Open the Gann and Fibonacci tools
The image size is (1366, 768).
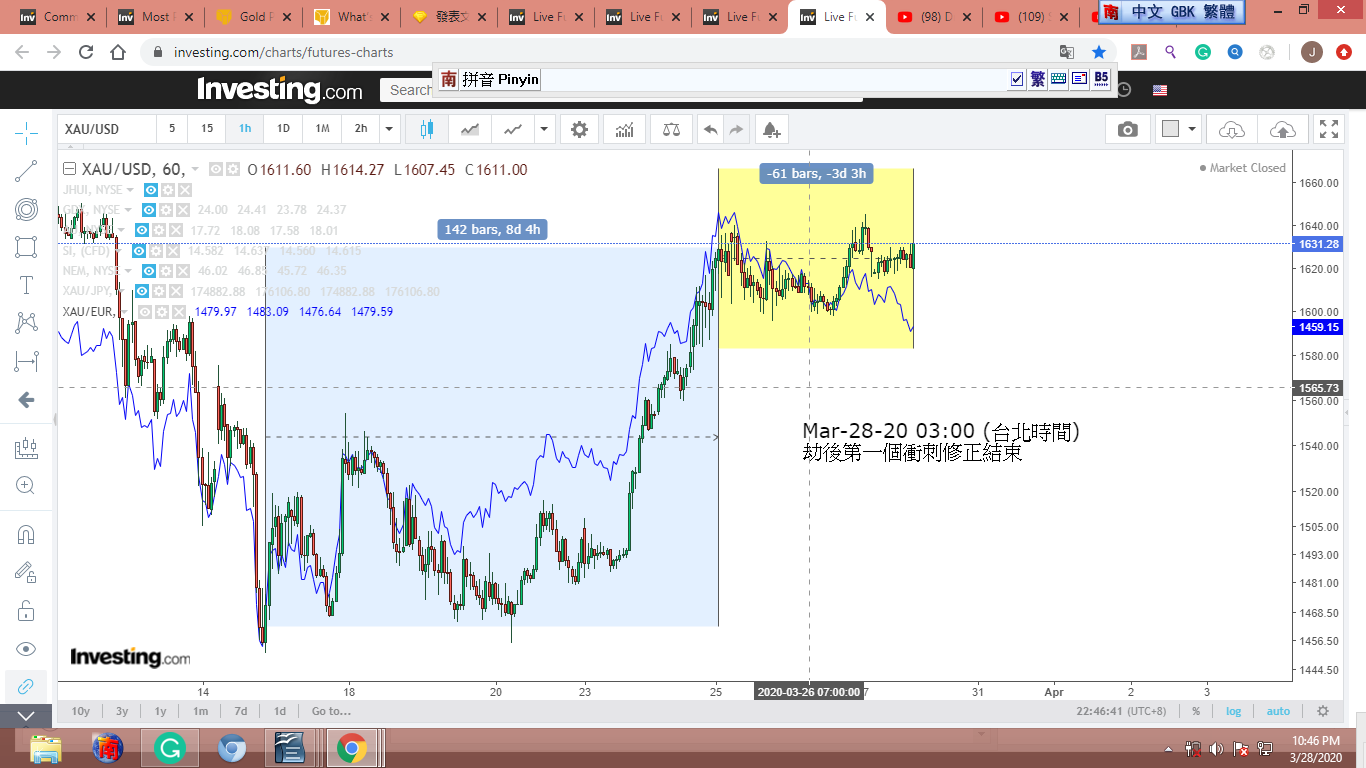coord(27,209)
